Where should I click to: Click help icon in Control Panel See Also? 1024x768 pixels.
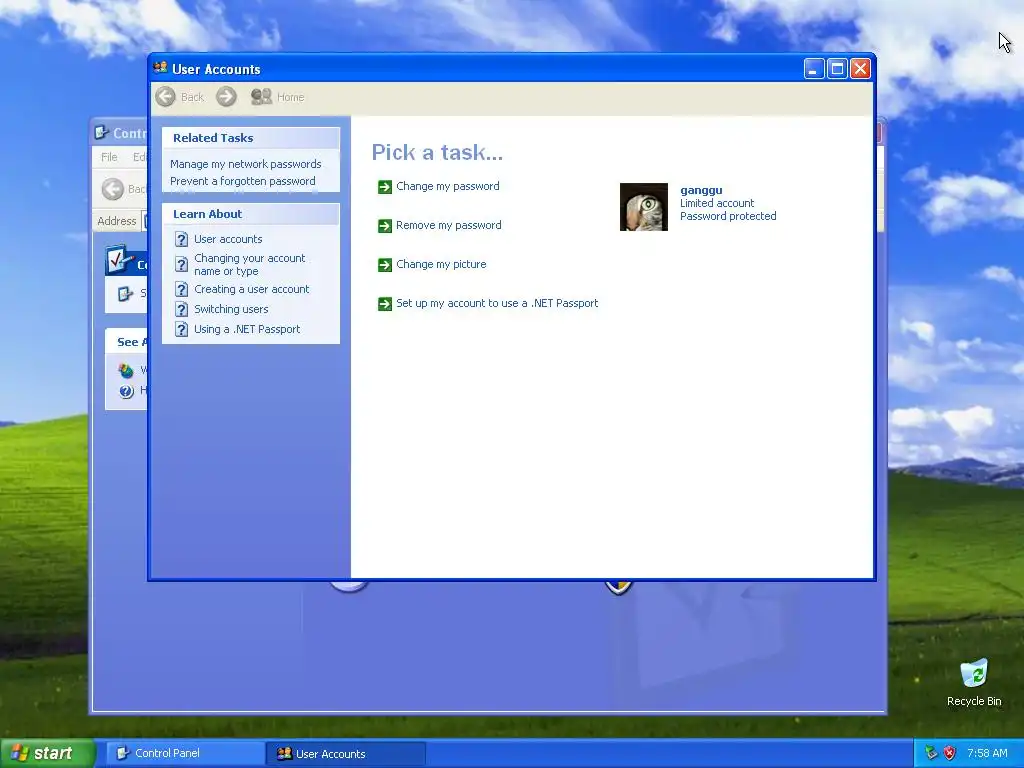126,391
